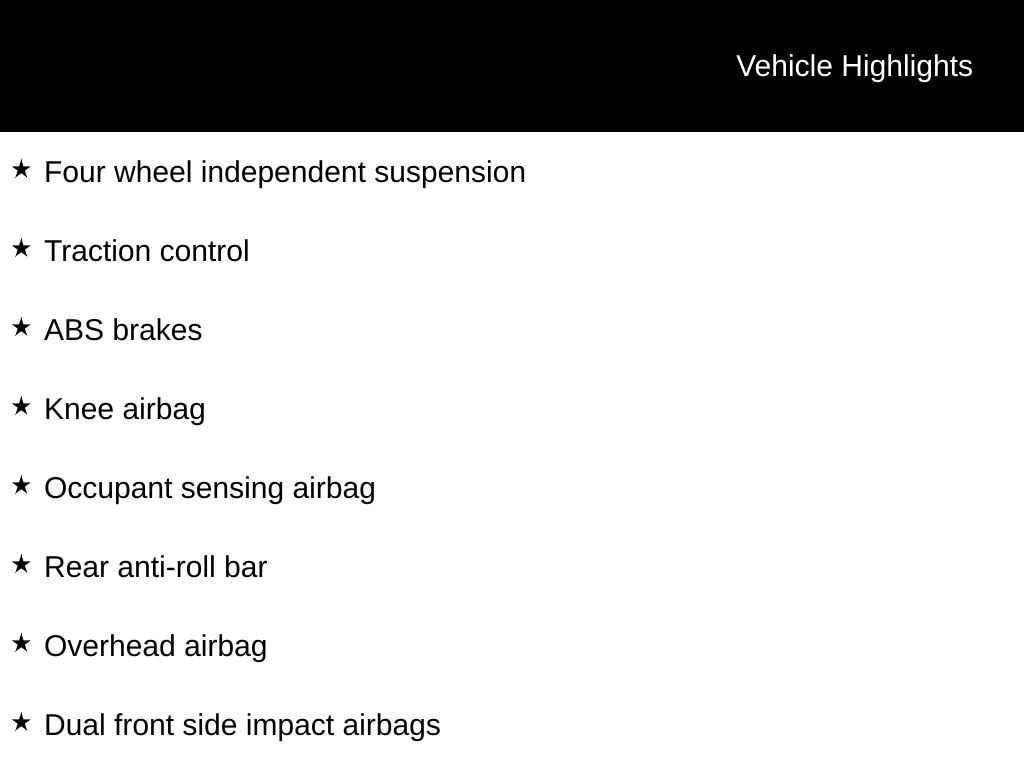The height and width of the screenshot is (768, 1024).
Task: Select the star beside Overhead airbag
Action: pos(21,644)
